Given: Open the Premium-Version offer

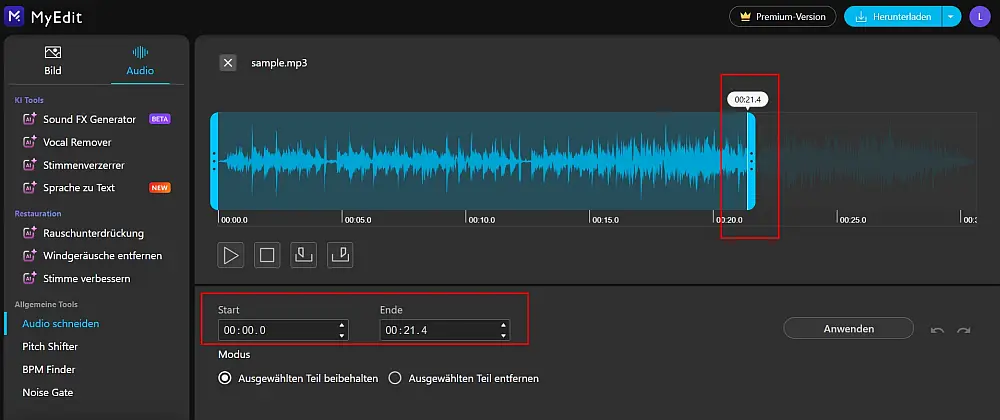Looking at the screenshot, I should 783,17.
